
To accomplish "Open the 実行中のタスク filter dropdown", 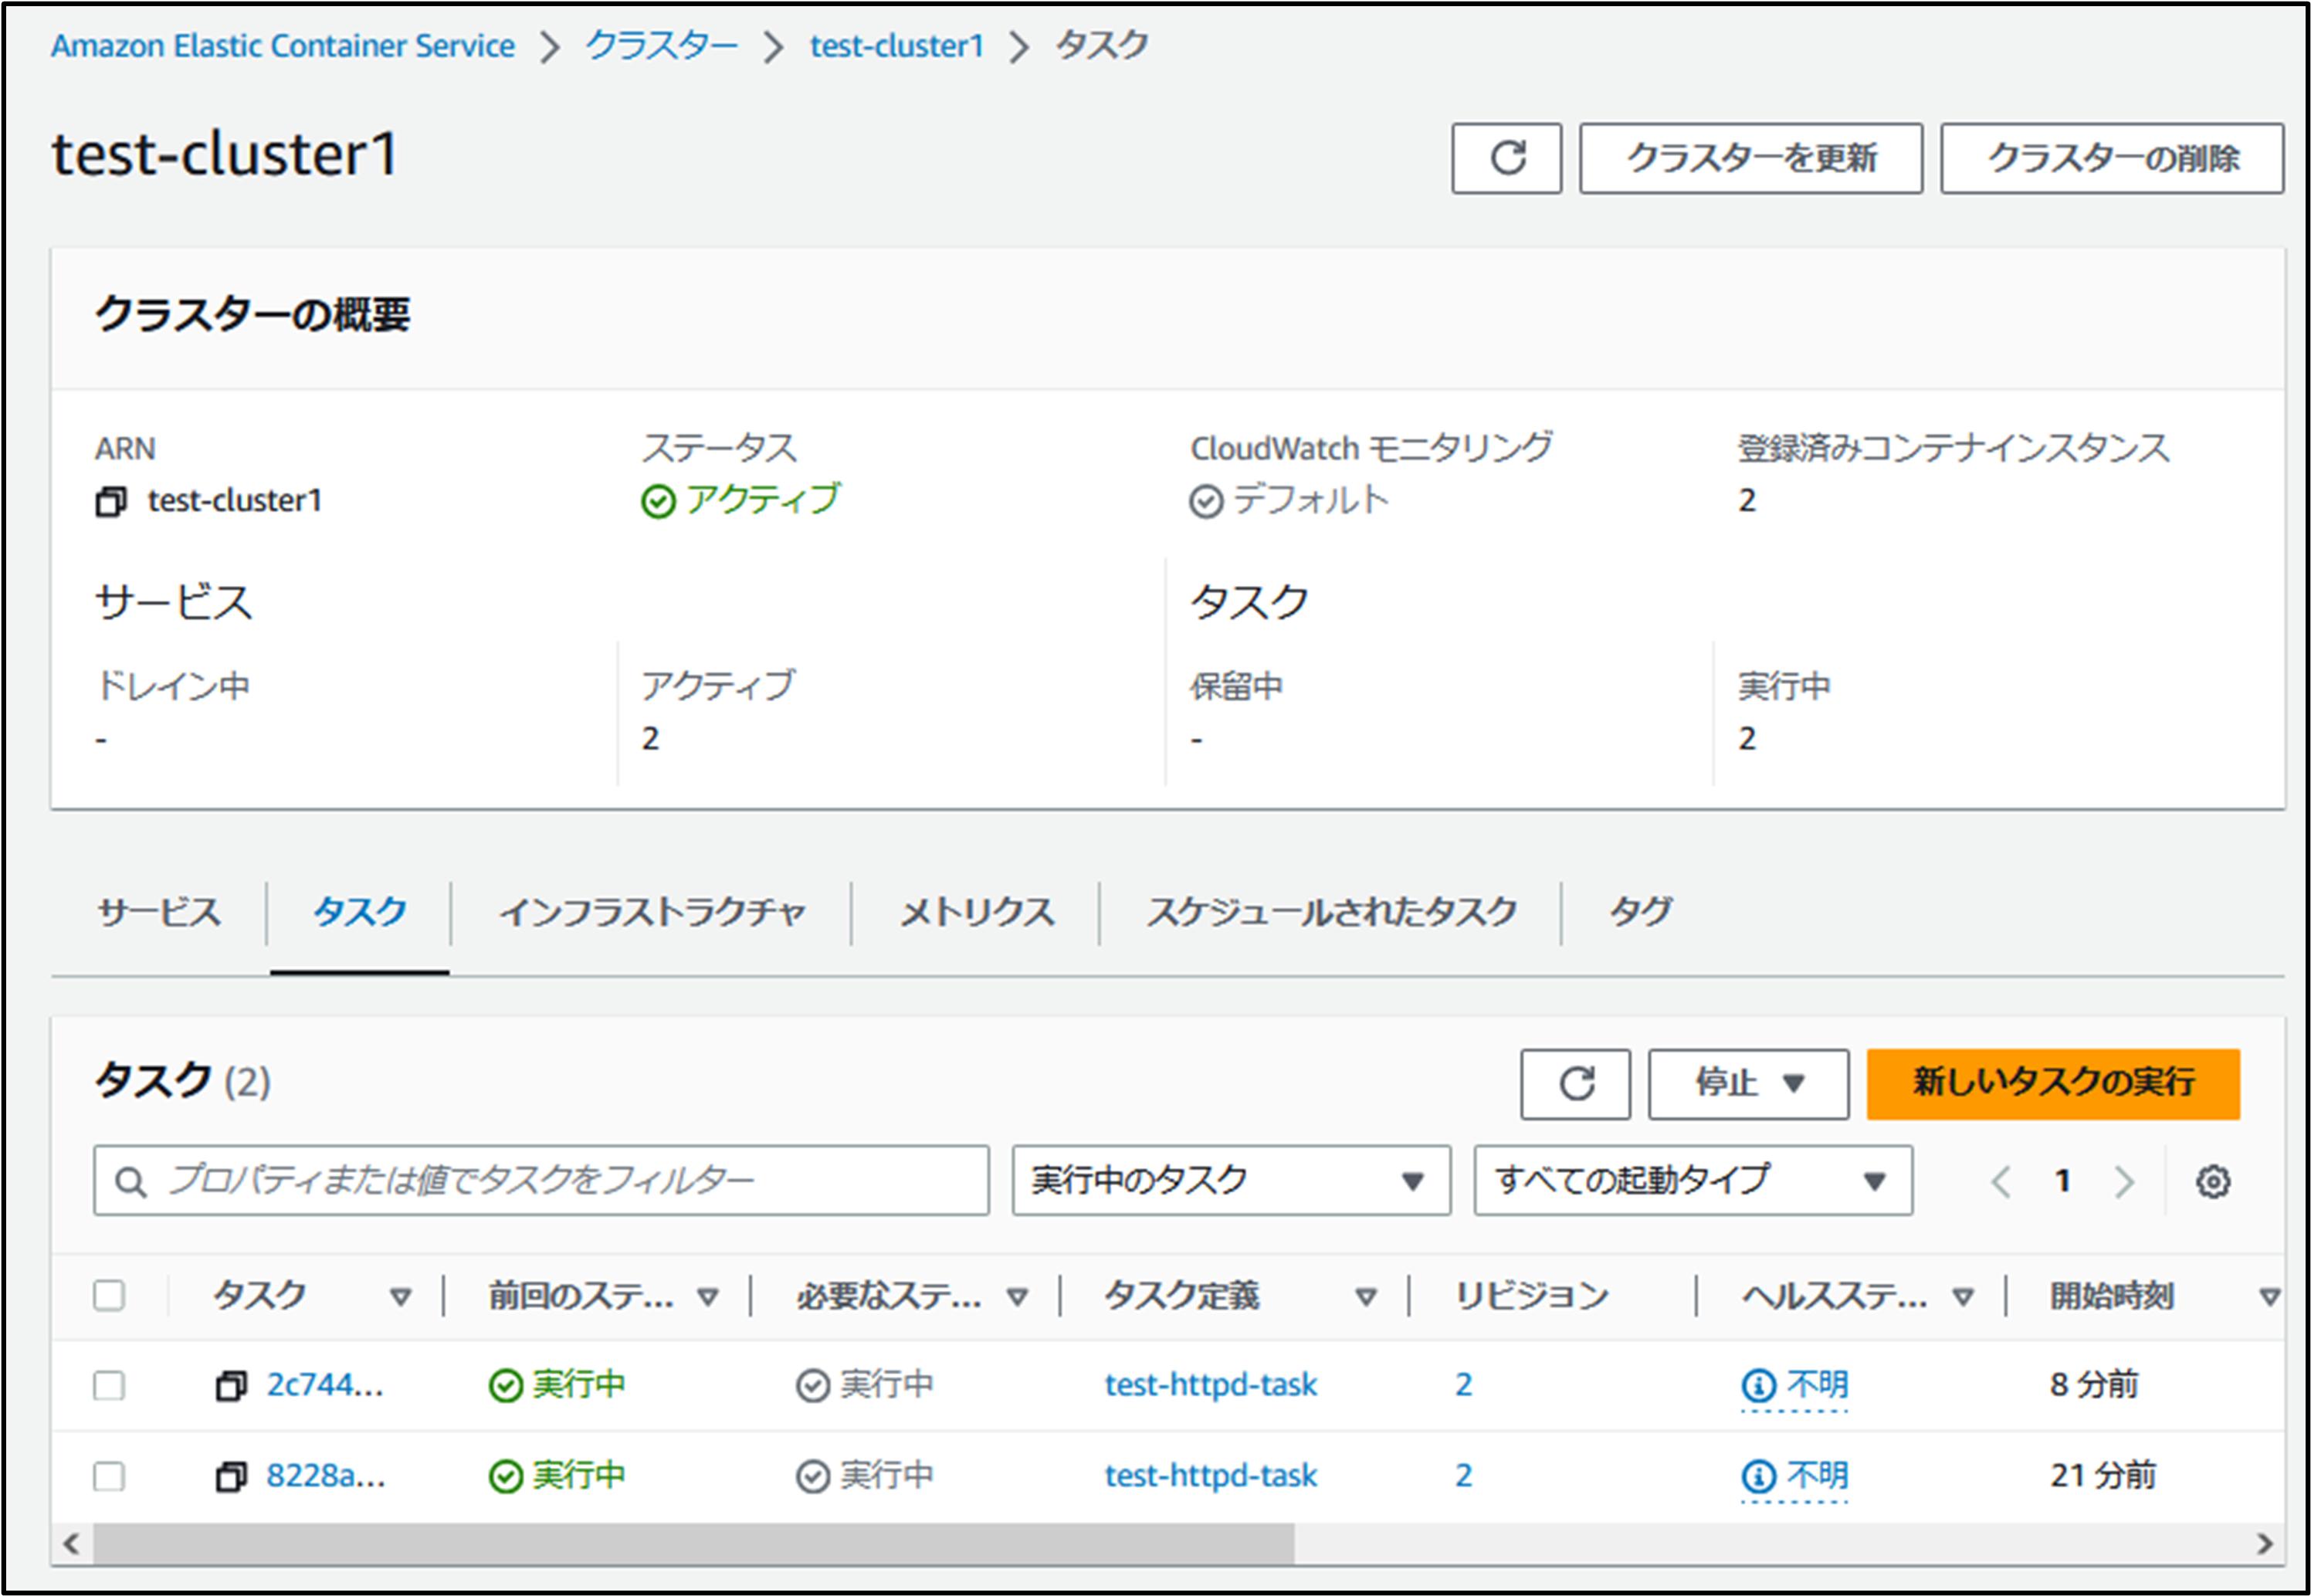I will click(1230, 1181).
